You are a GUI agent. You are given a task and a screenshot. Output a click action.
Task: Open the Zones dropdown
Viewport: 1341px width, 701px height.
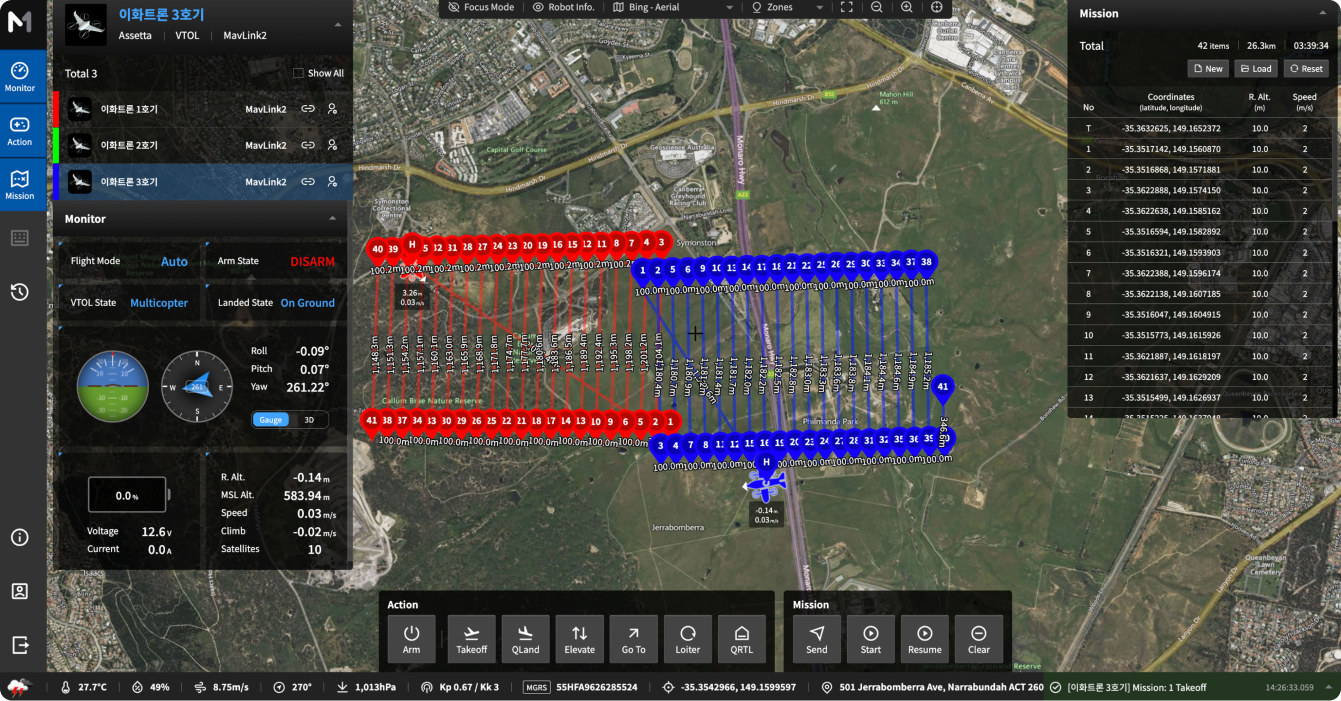pyautogui.click(x=787, y=7)
